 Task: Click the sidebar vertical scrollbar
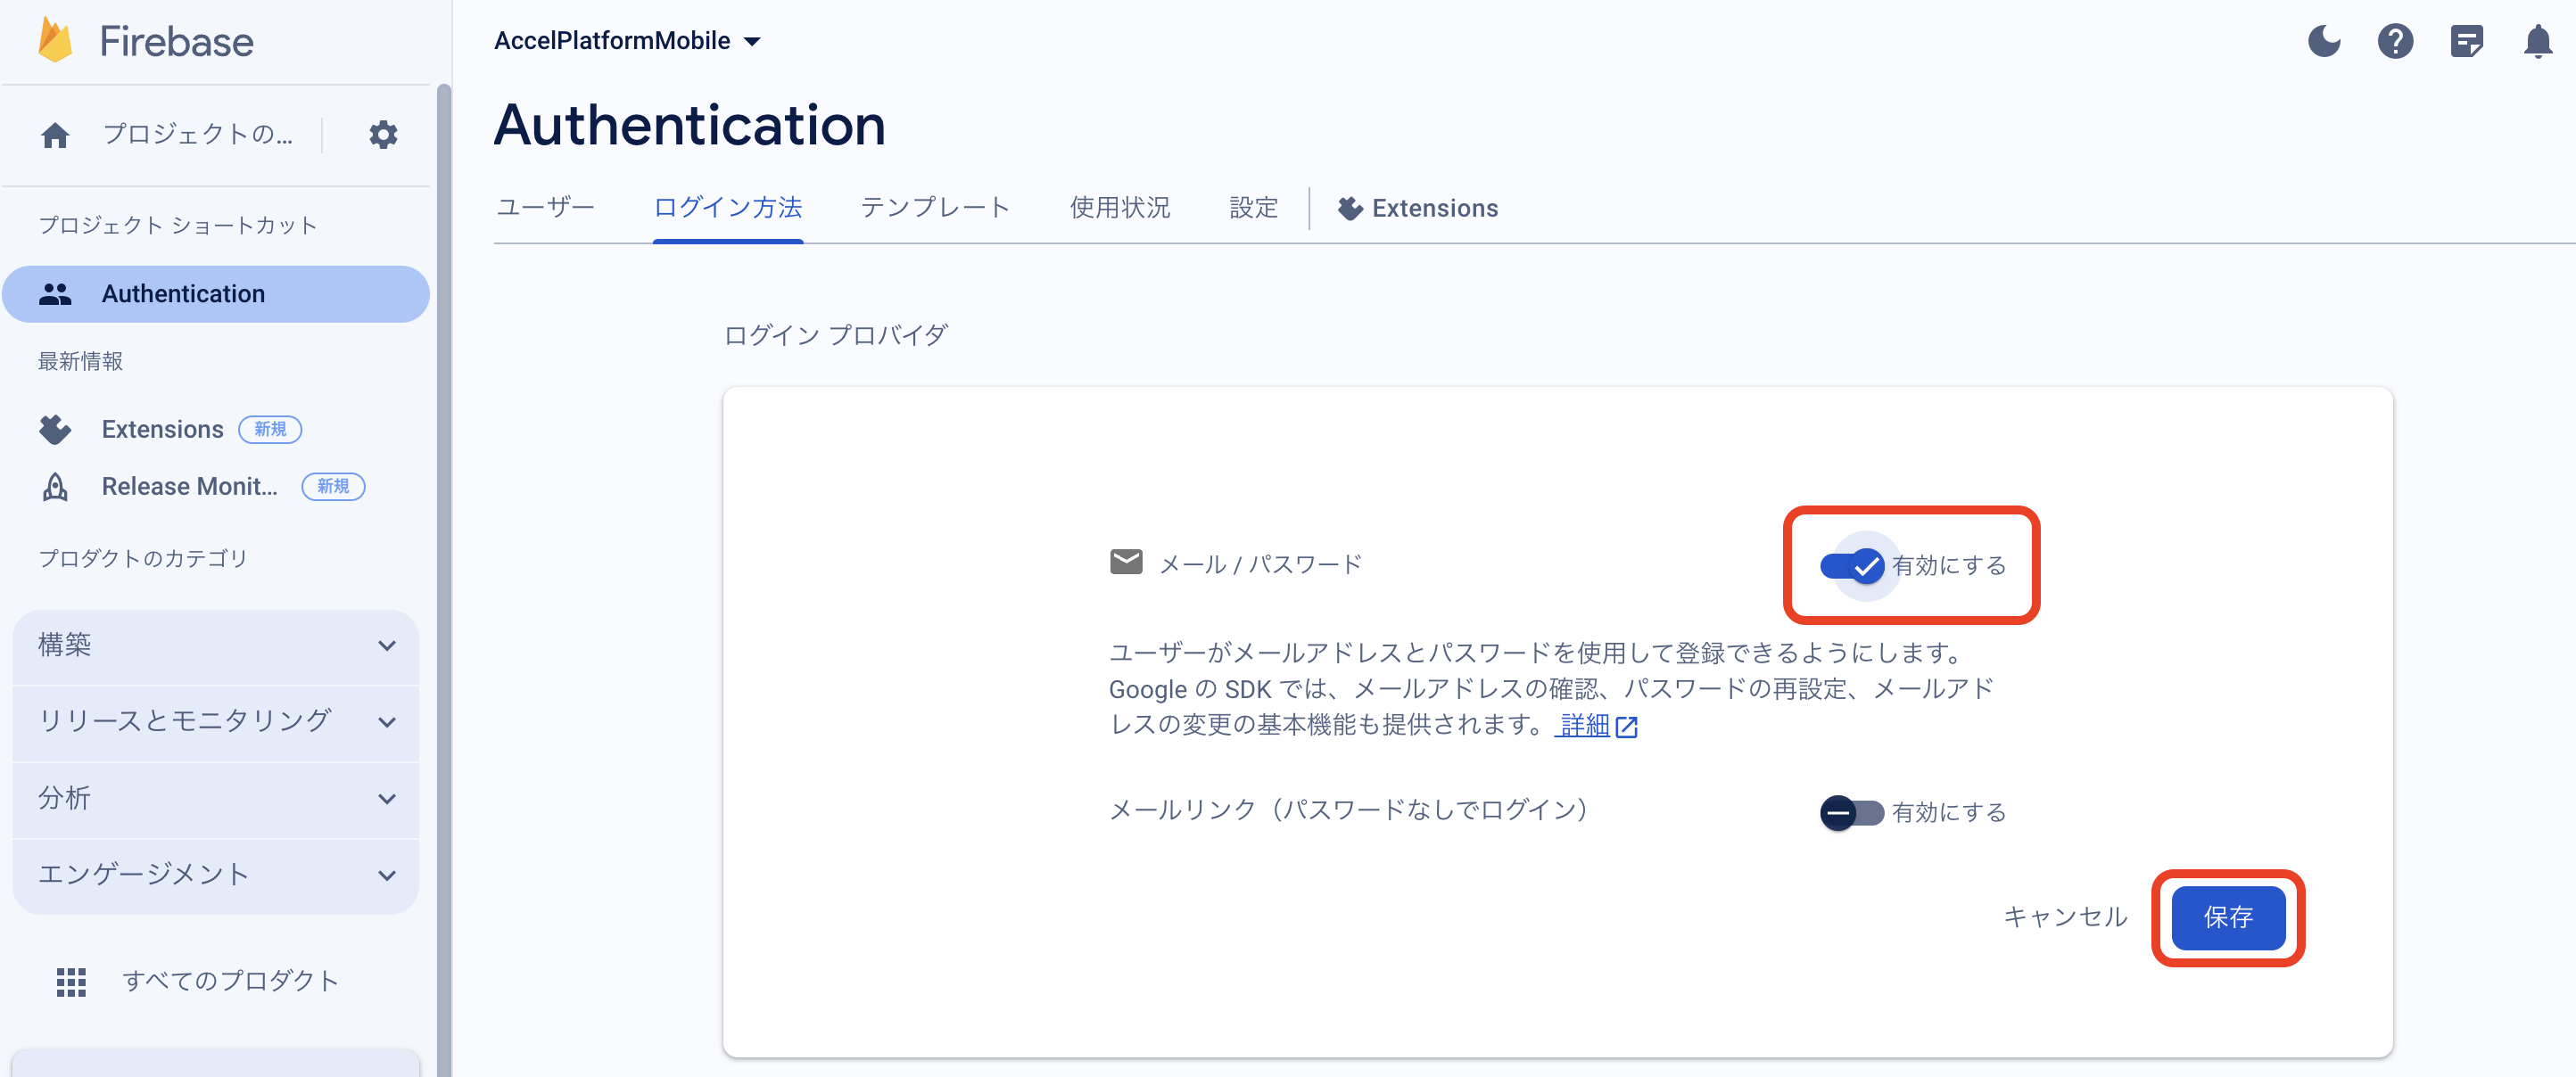click(443, 580)
